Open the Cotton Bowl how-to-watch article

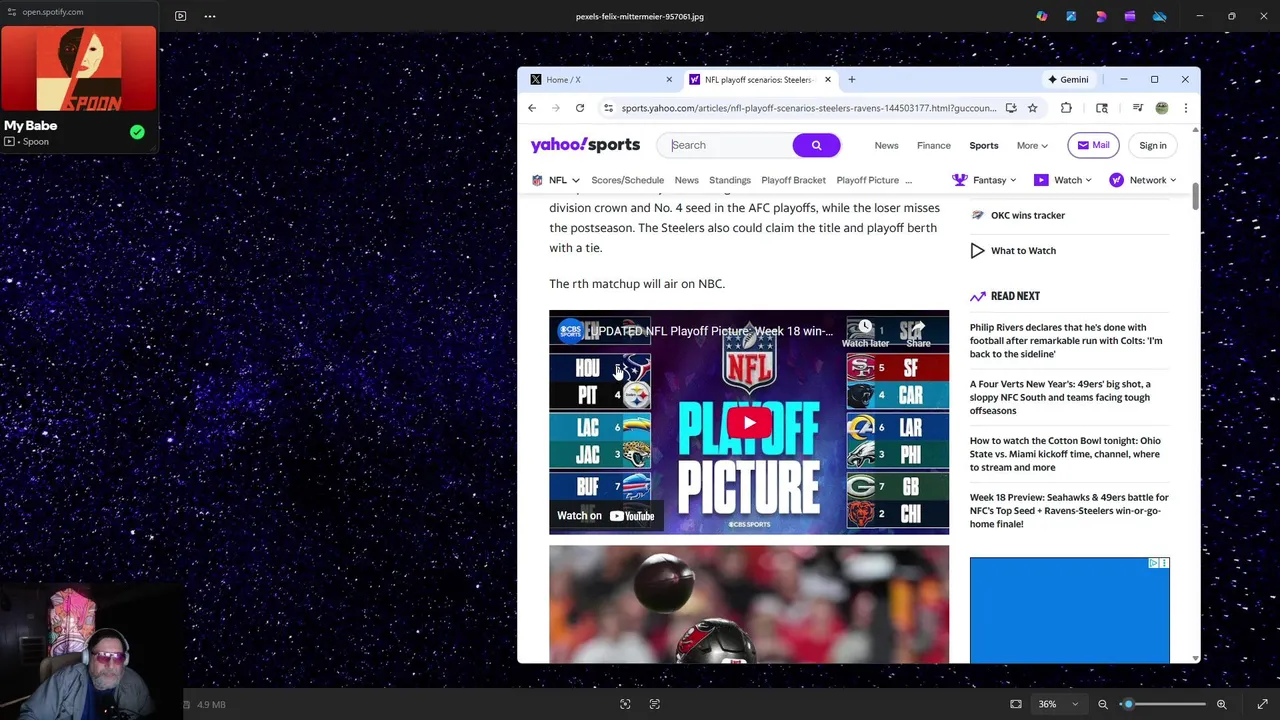coord(1065,454)
